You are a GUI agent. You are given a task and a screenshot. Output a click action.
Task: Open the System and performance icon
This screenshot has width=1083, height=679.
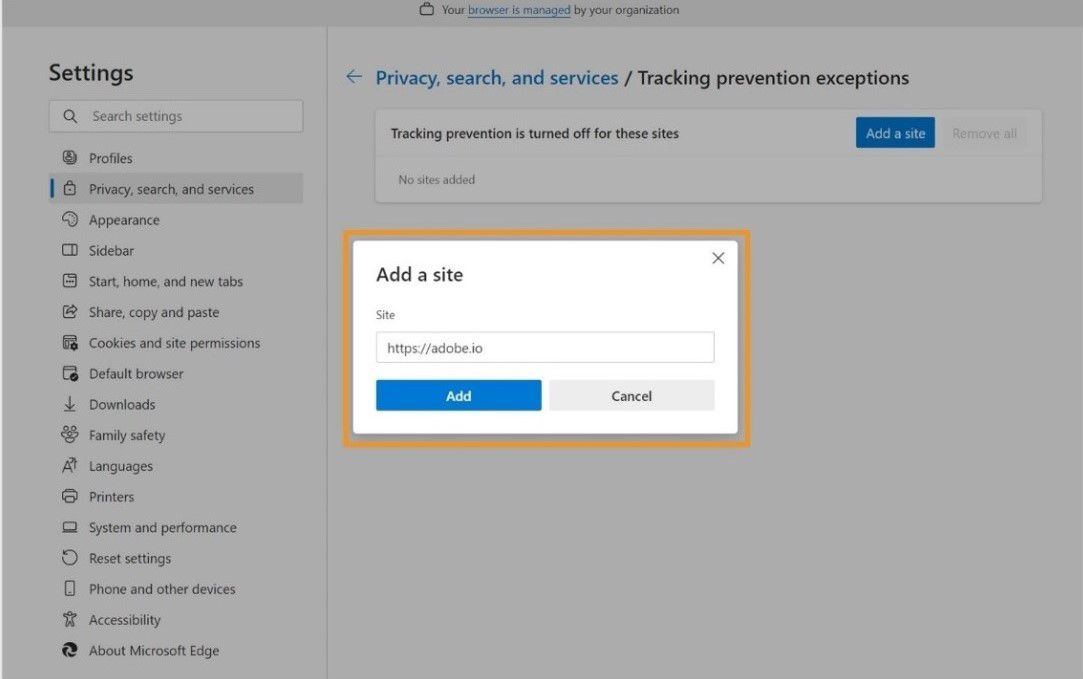[x=69, y=527]
